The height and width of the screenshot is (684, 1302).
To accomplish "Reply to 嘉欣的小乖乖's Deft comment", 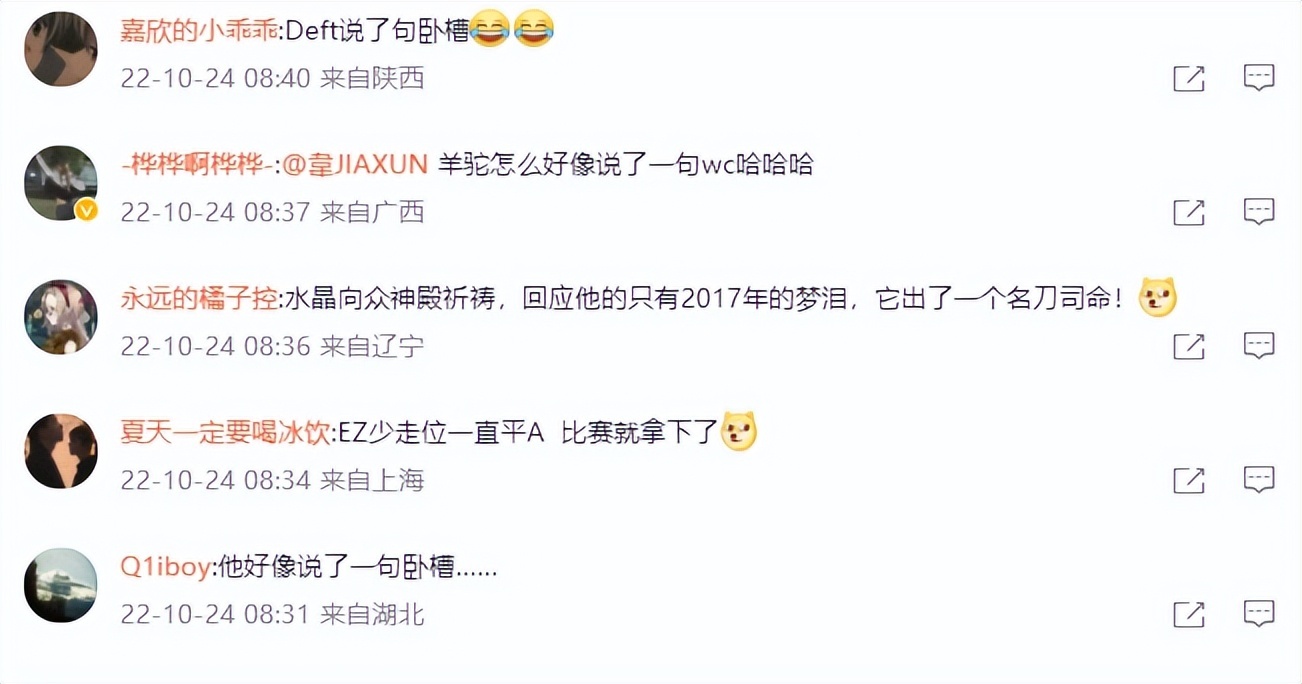I will click(x=1259, y=78).
